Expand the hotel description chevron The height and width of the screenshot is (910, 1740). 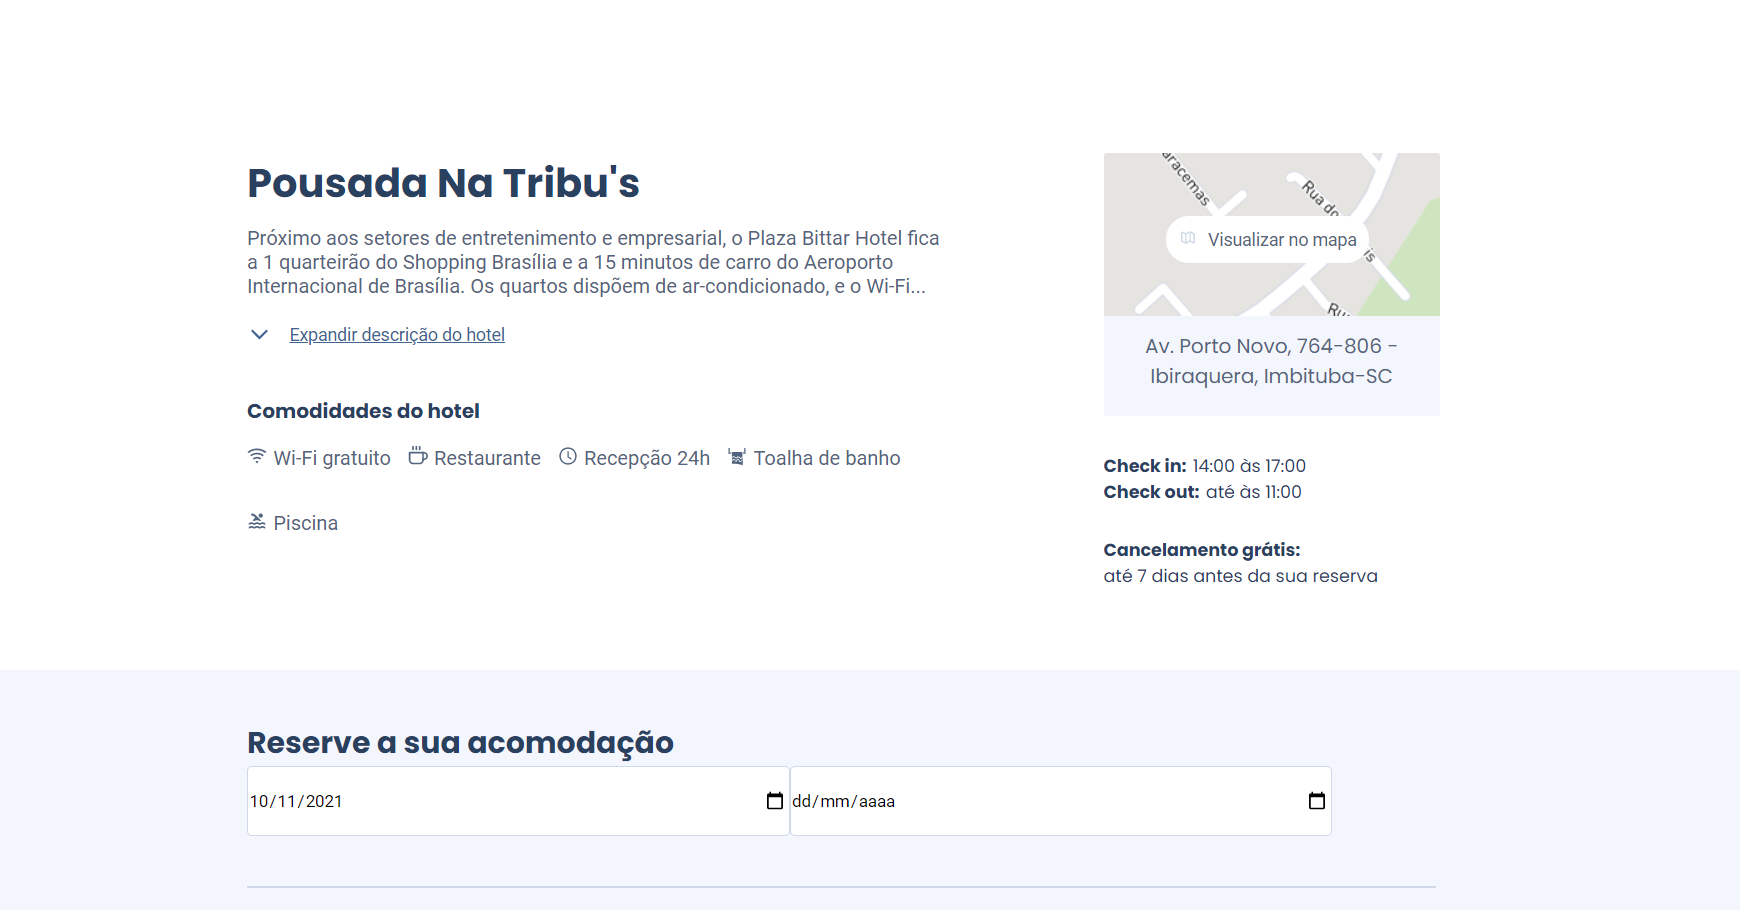tap(259, 334)
